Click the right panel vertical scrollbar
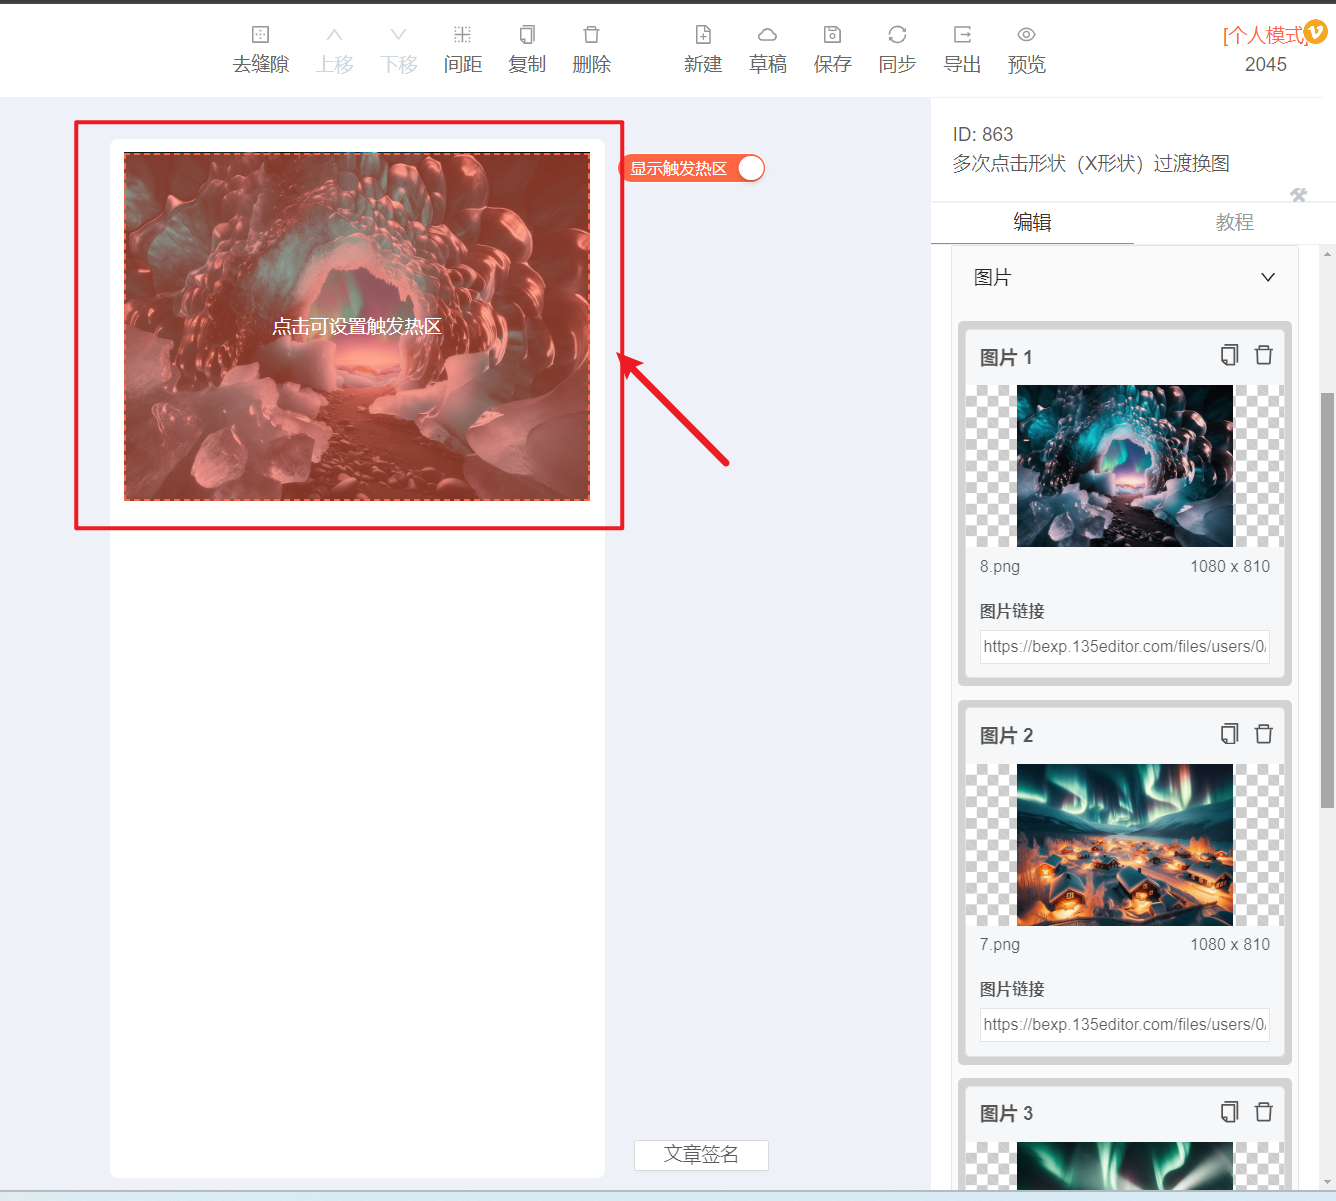 pos(1327,600)
